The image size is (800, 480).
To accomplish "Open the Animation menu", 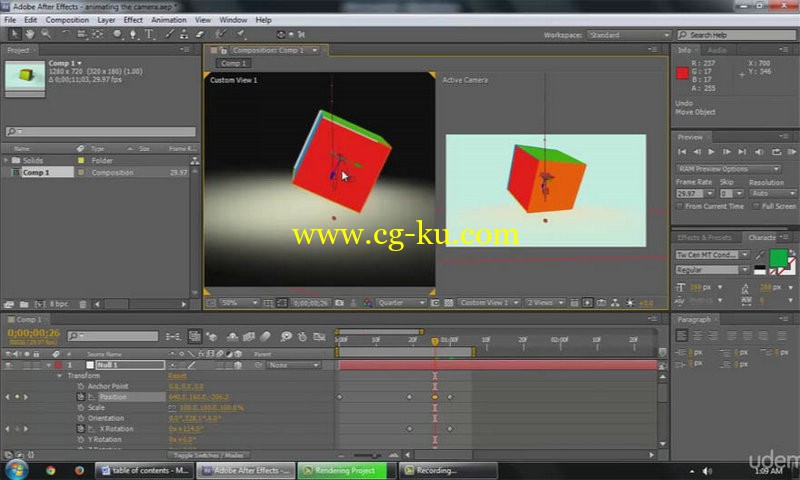I will pos(169,20).
